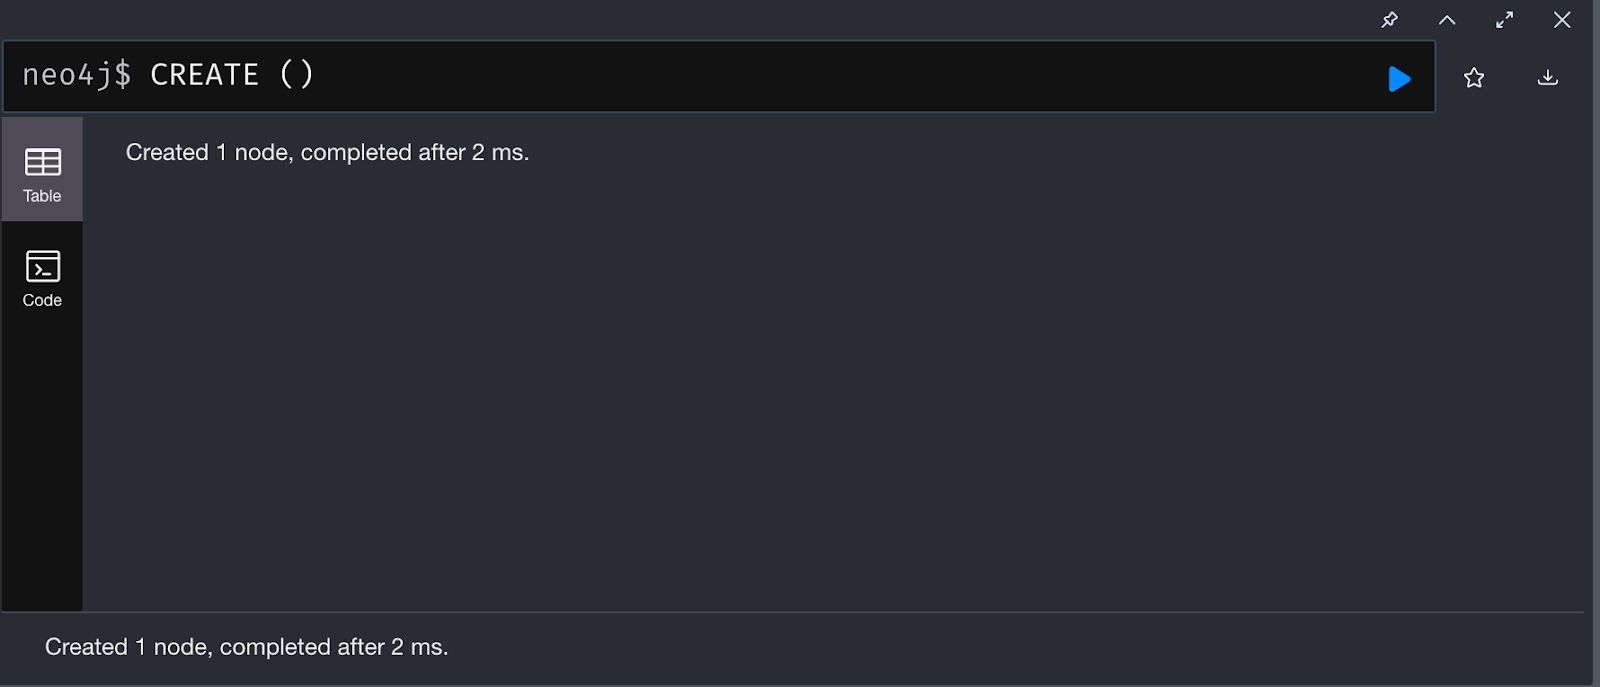Pin this result frame
1600x687 pixels.
(x=1389, y=20)
